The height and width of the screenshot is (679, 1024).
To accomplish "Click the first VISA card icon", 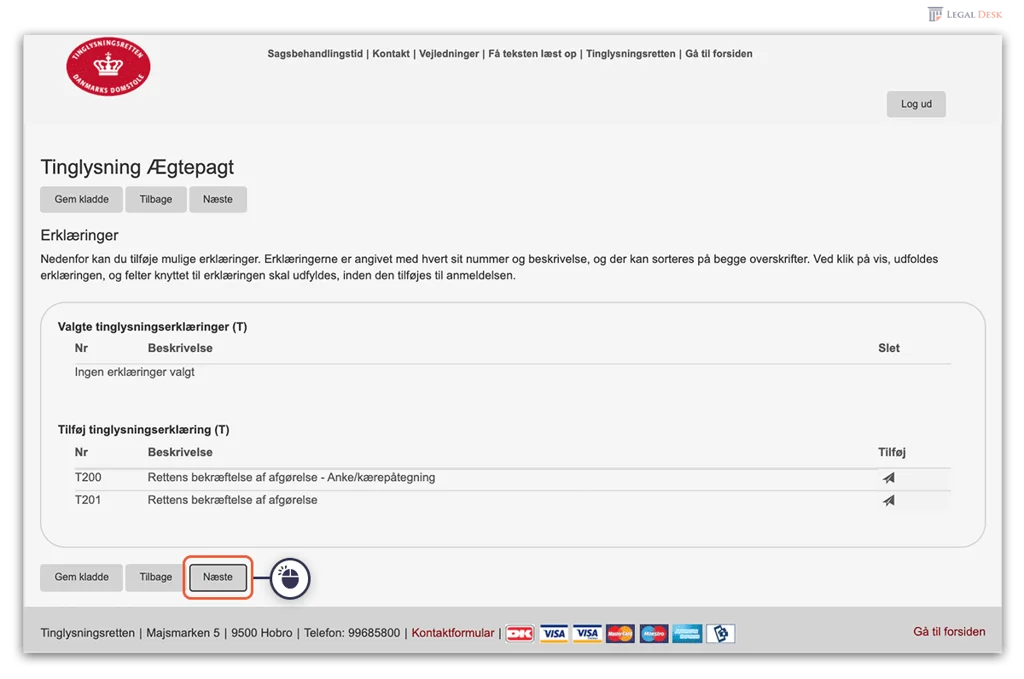I will 554,633.
